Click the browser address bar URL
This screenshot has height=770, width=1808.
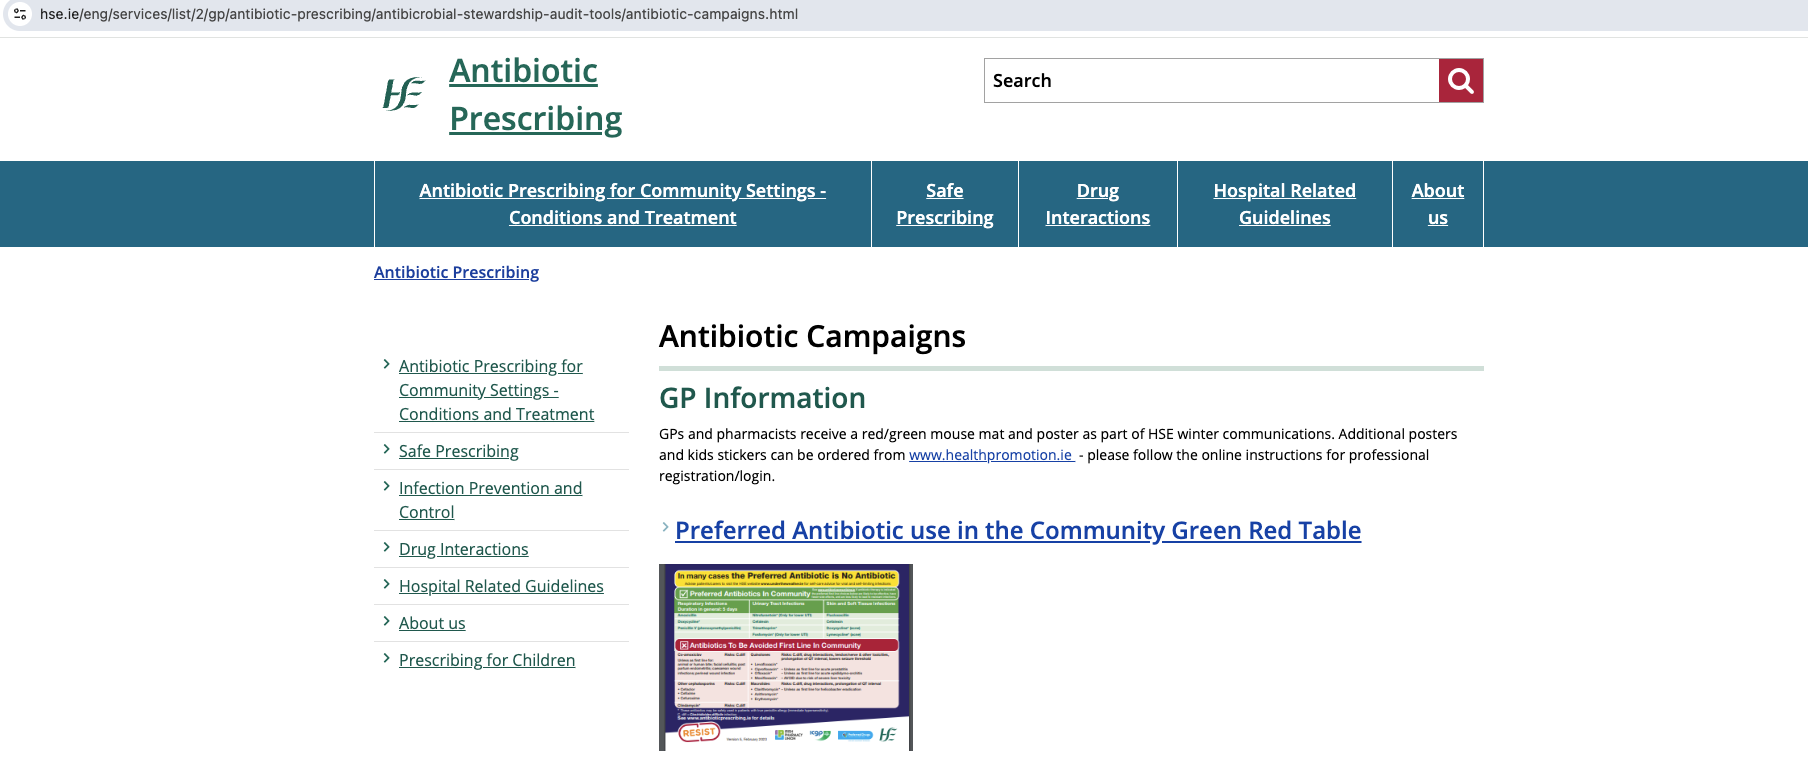418,14
